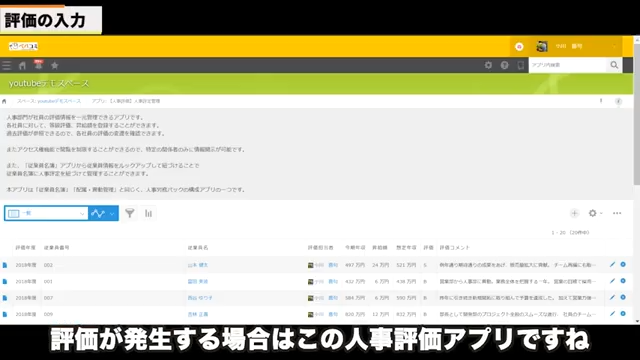Open notifications bell with red badge
The width and height of the screenshot is (640, 360).
click(x=38, y=64)
